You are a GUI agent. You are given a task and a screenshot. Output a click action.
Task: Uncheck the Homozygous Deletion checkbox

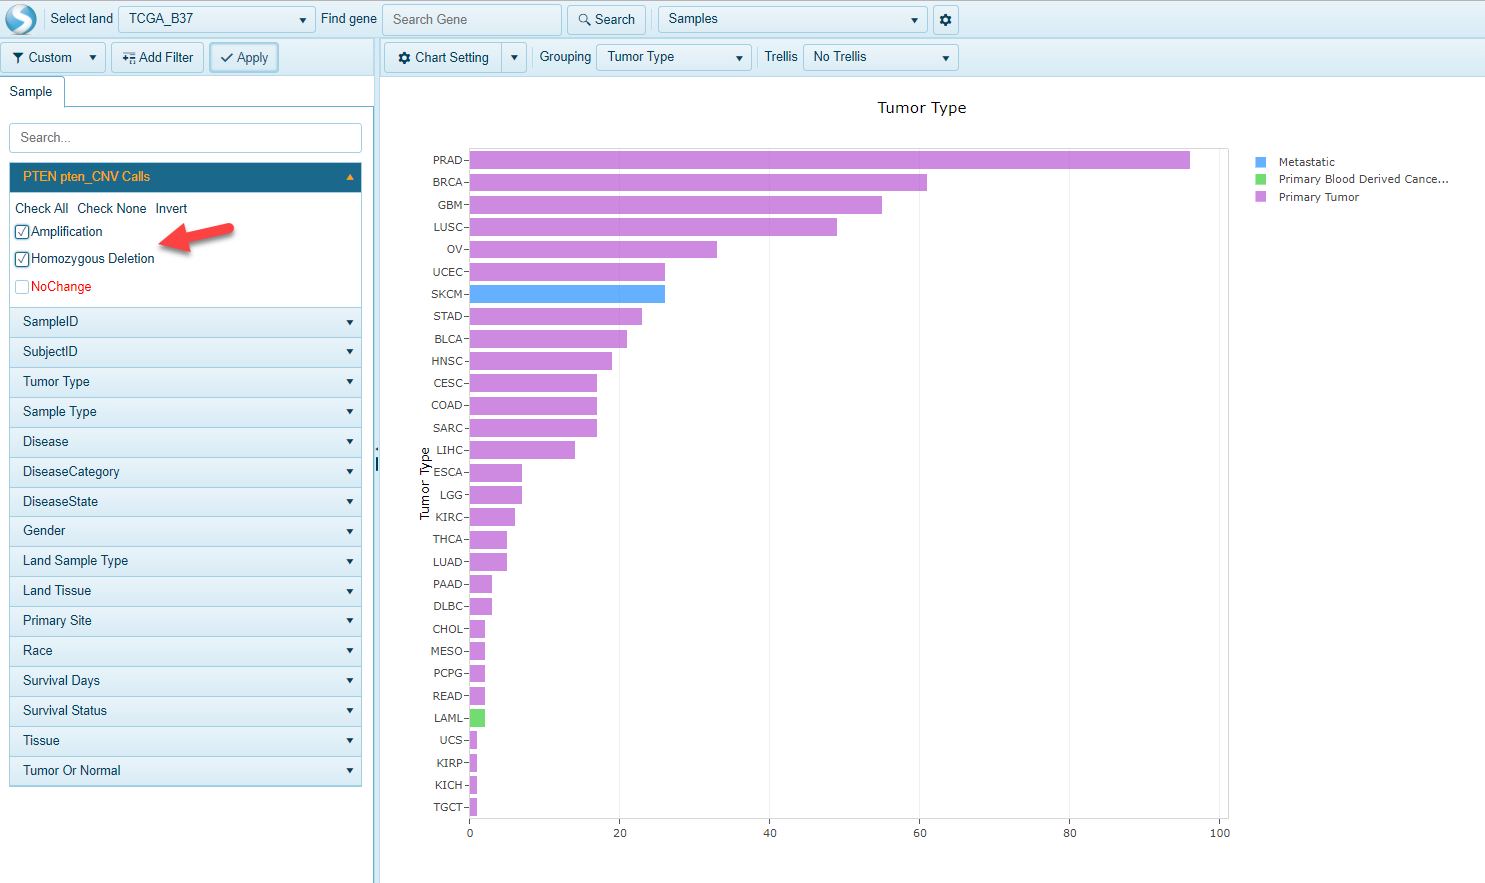pos(22,259)
